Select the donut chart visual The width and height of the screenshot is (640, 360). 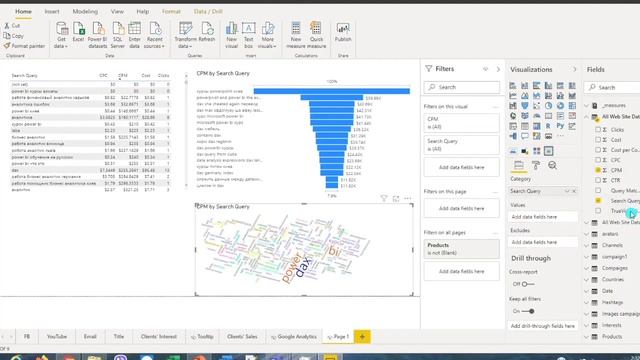(560, 106)
